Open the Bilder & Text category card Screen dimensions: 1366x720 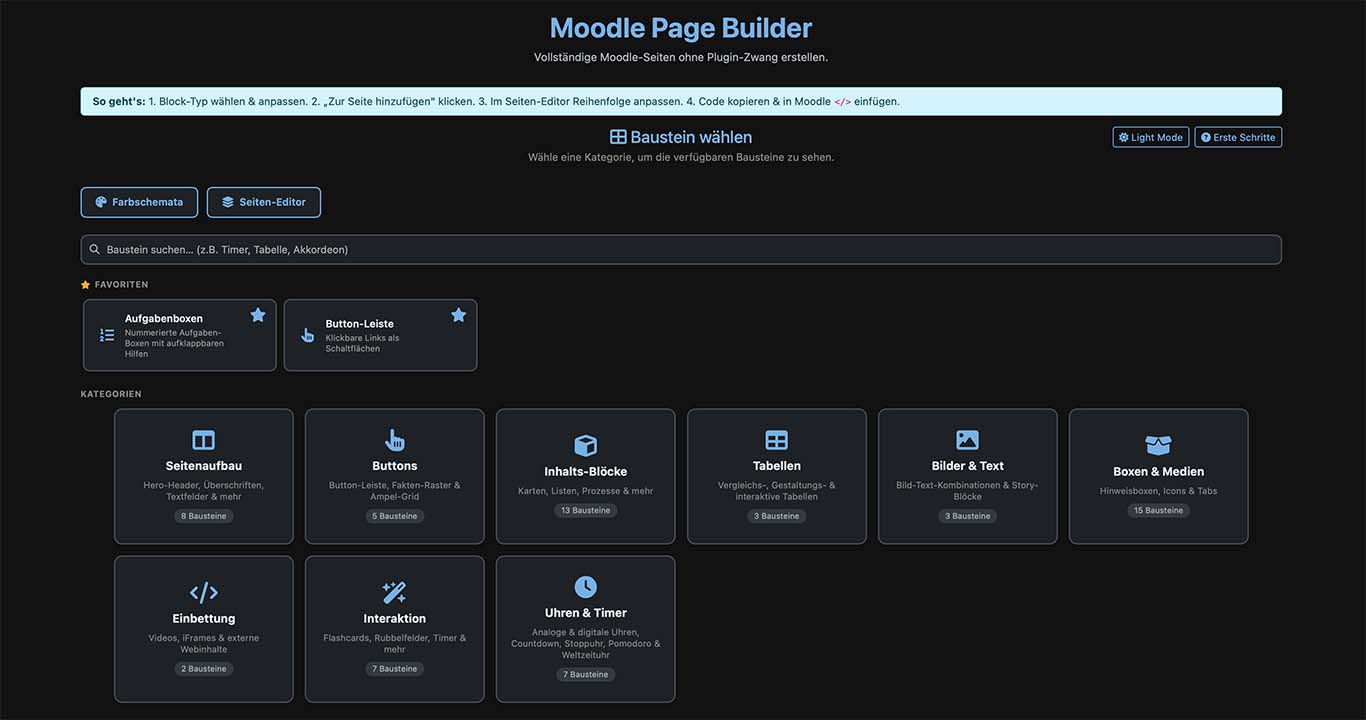968,476
